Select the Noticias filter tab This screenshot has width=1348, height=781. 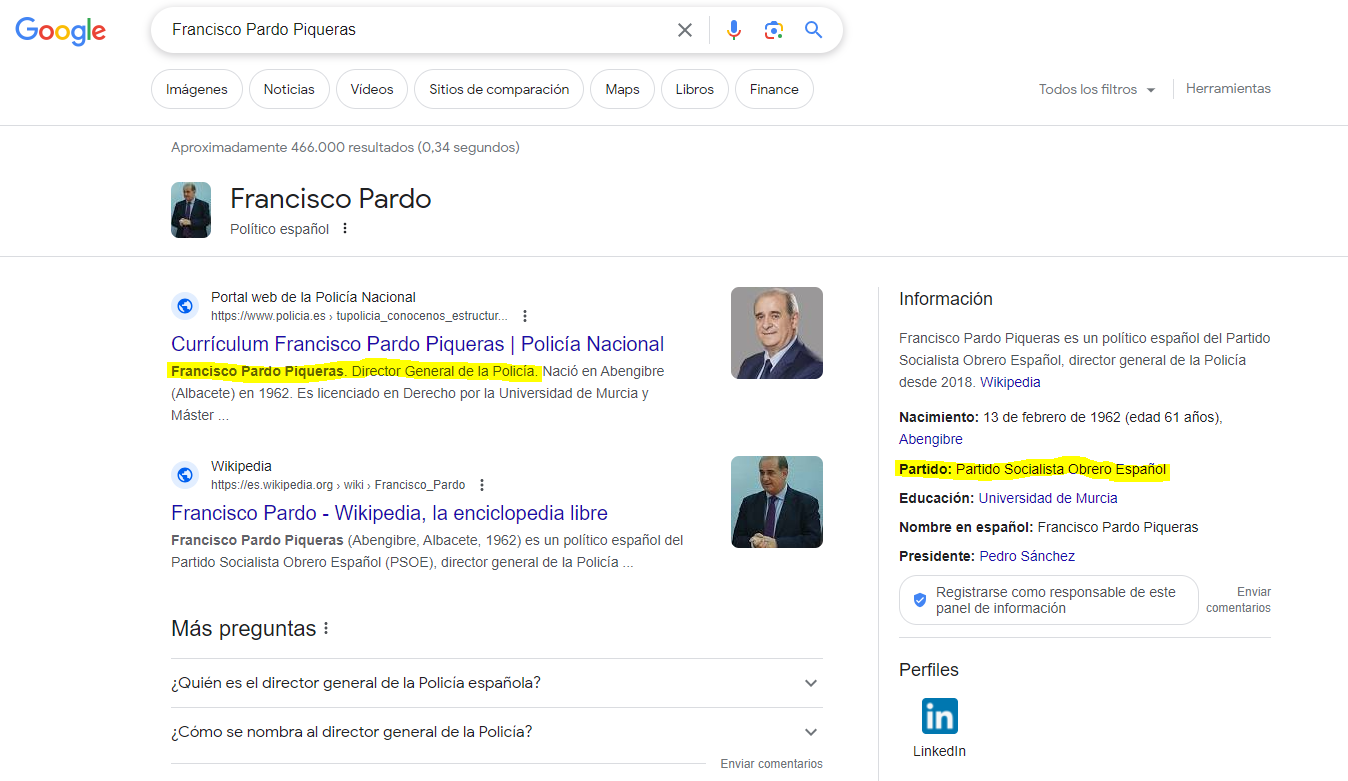[x=289, y=89]
